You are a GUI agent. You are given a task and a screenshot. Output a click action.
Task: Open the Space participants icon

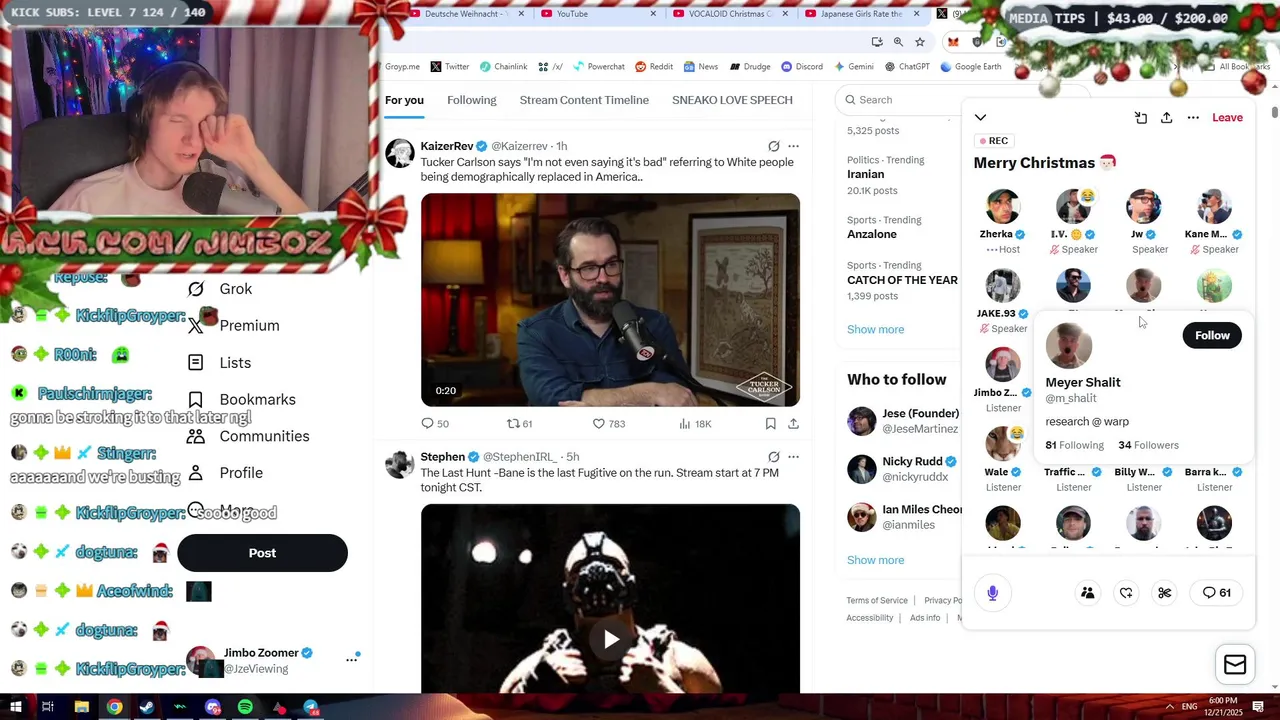tap(1087, 593)
